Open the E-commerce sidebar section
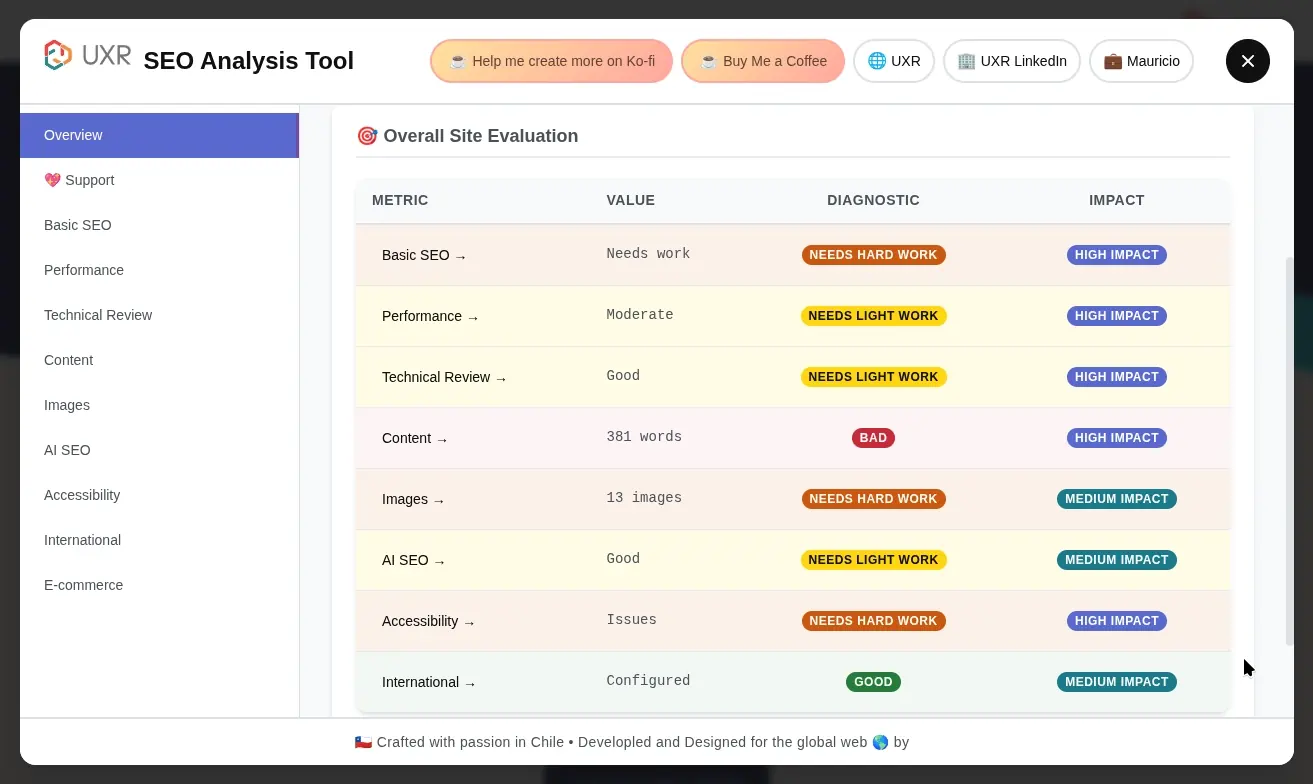The width and height of the screenshot is (1313, 784). (x=84, y=585)
